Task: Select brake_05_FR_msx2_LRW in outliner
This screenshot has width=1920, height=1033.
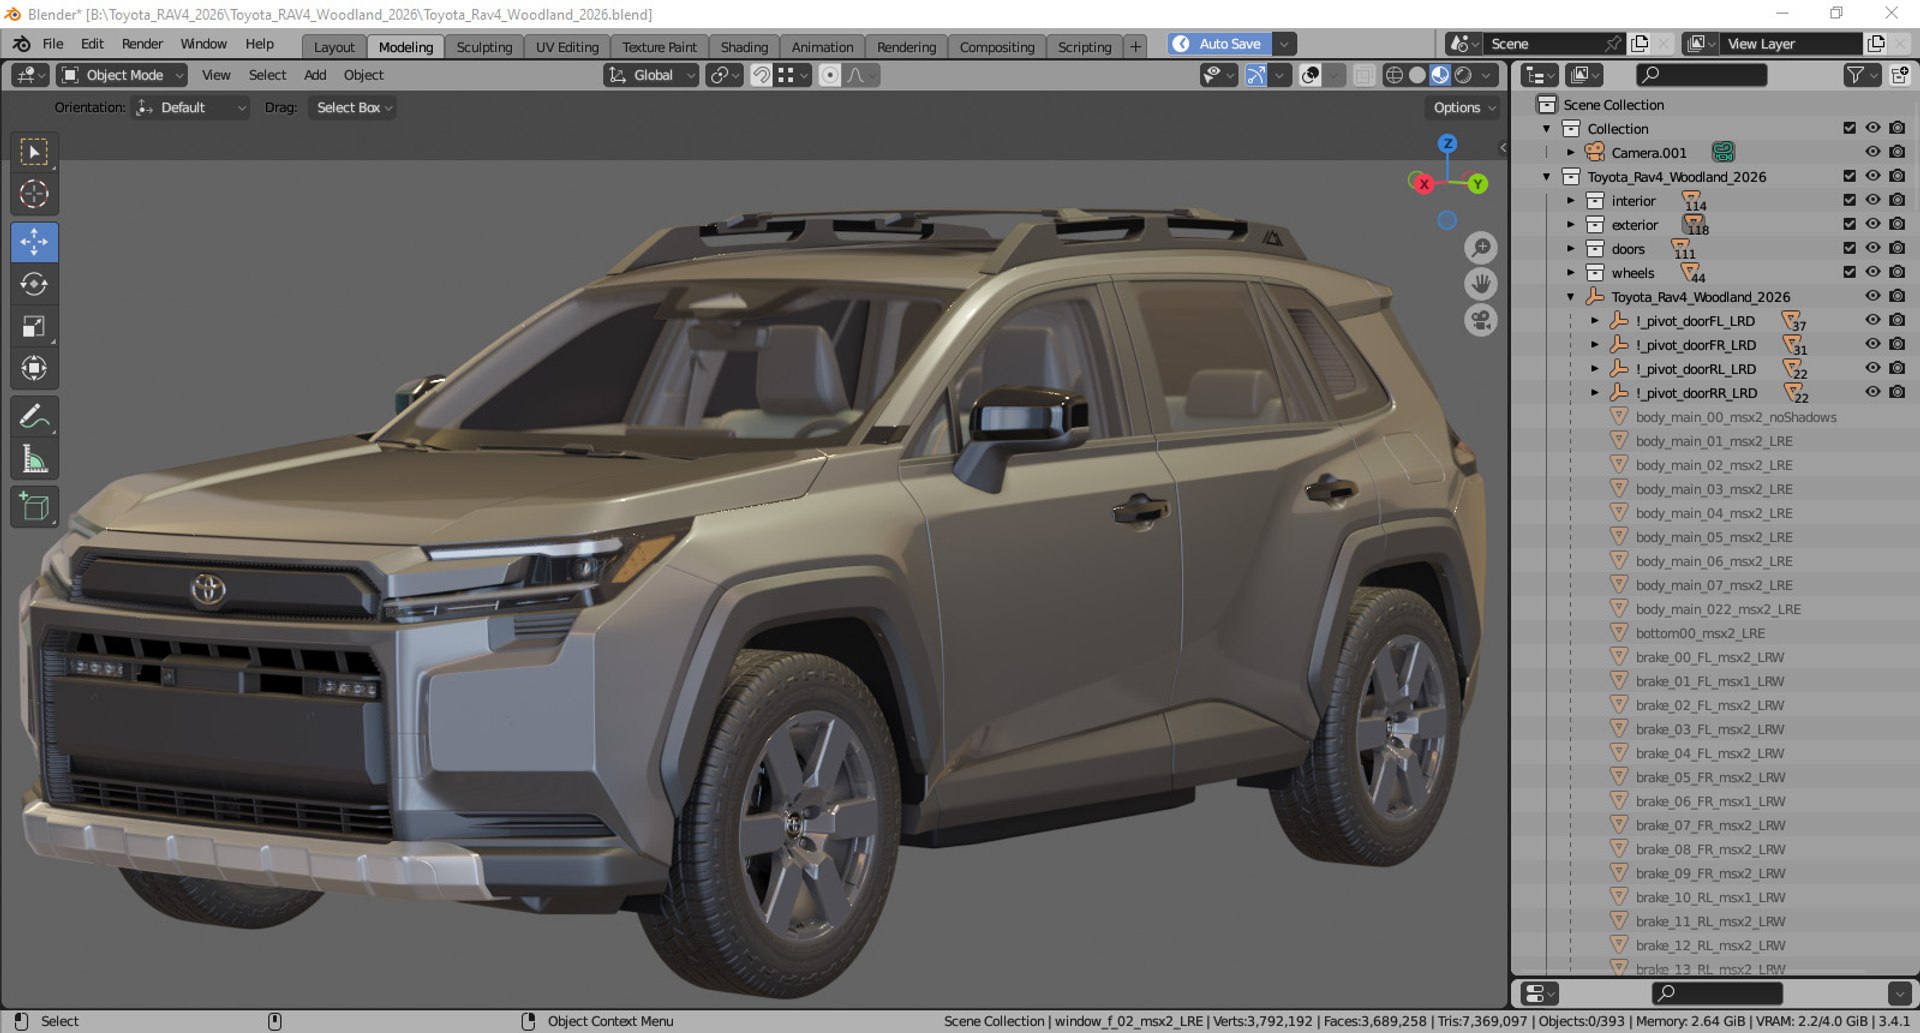Action: coord(1710,777)
